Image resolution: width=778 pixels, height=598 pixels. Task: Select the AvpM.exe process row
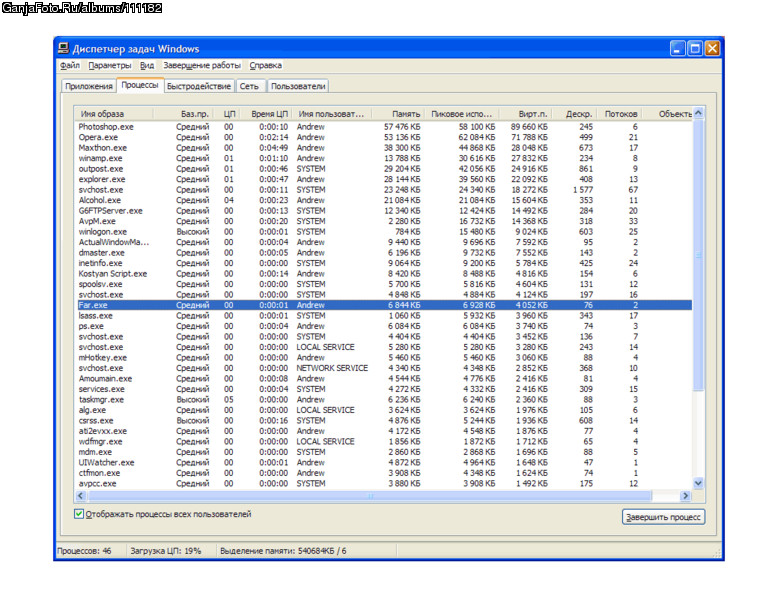click(384, 221)
